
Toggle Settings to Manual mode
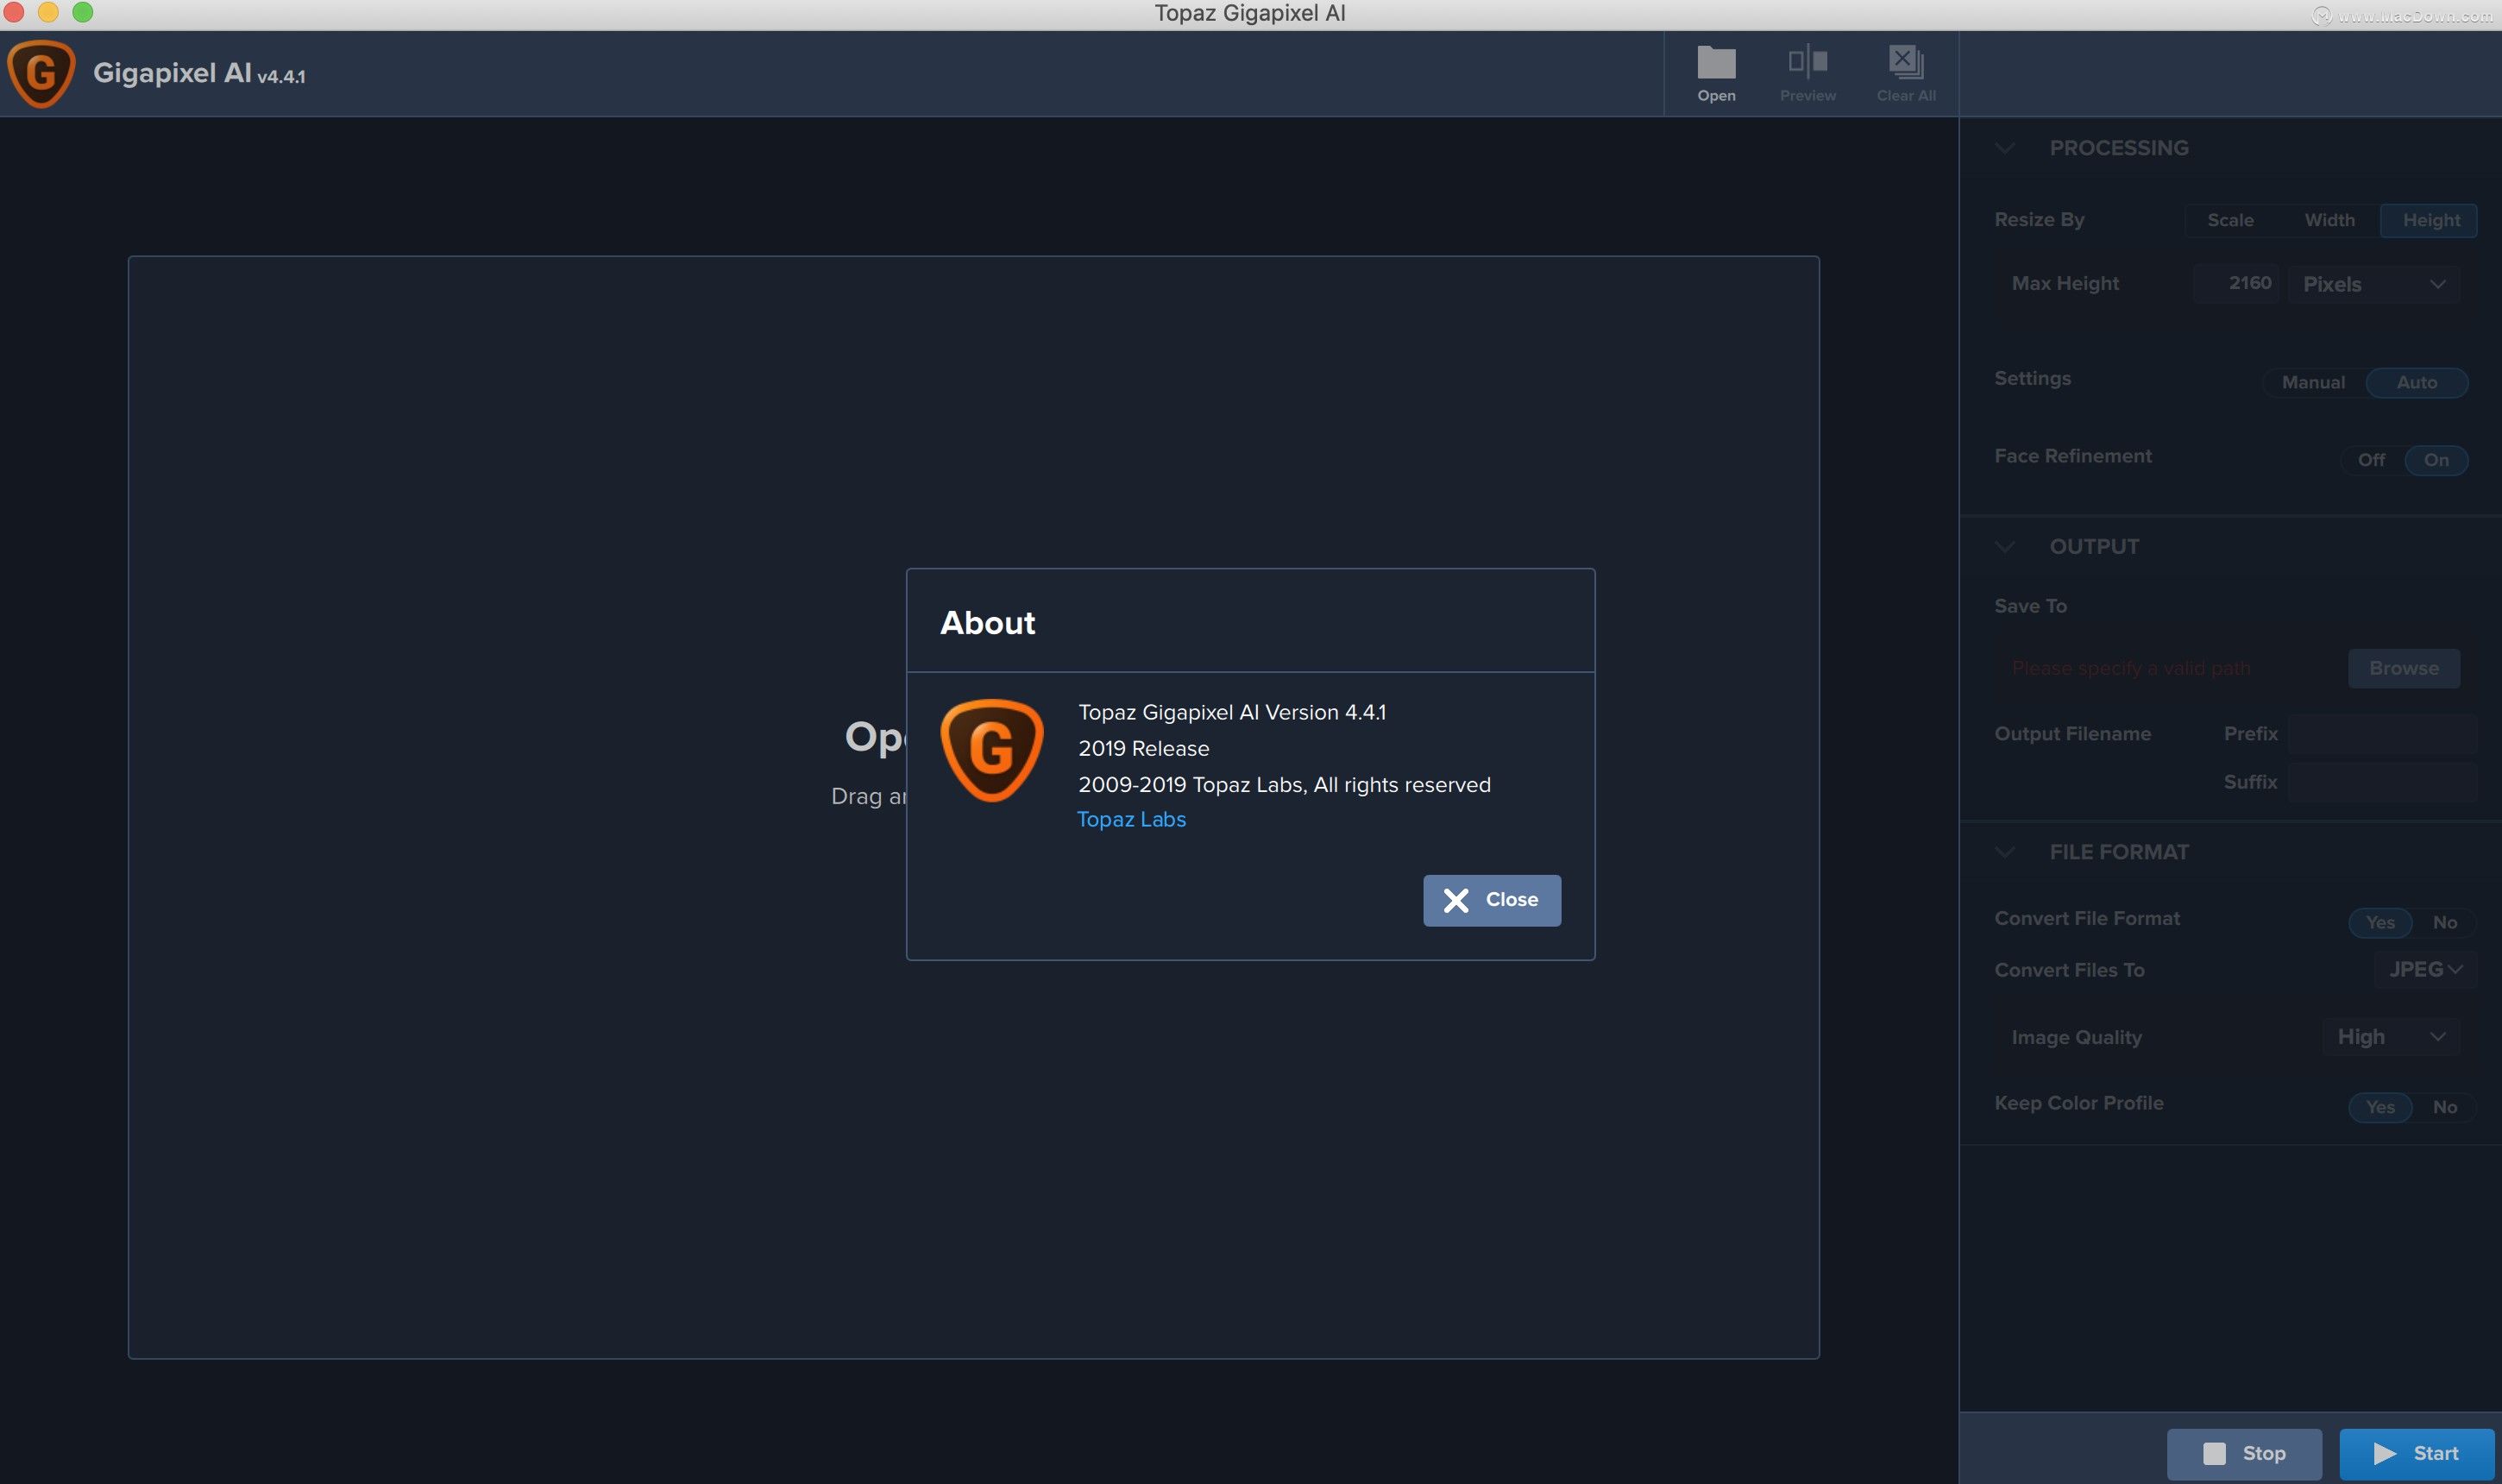(x=2310, y=381)
